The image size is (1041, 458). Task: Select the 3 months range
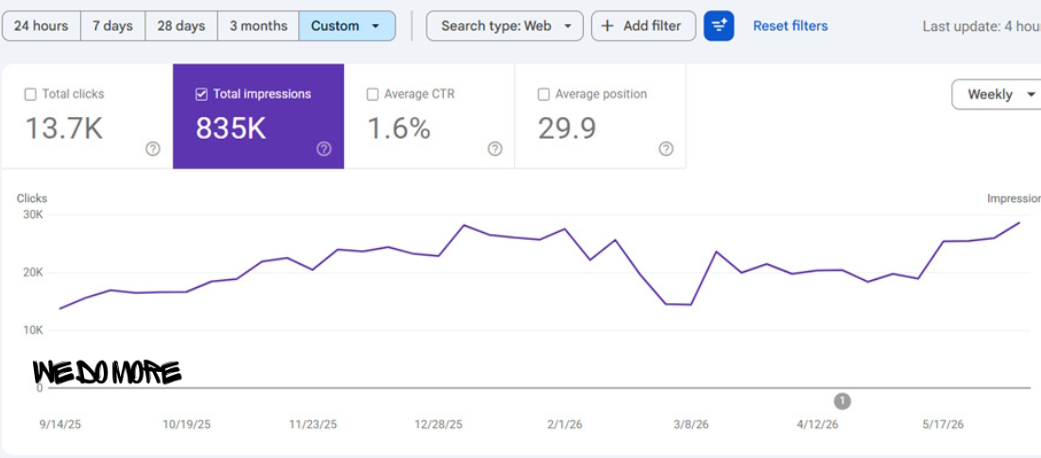pos(258,26)
